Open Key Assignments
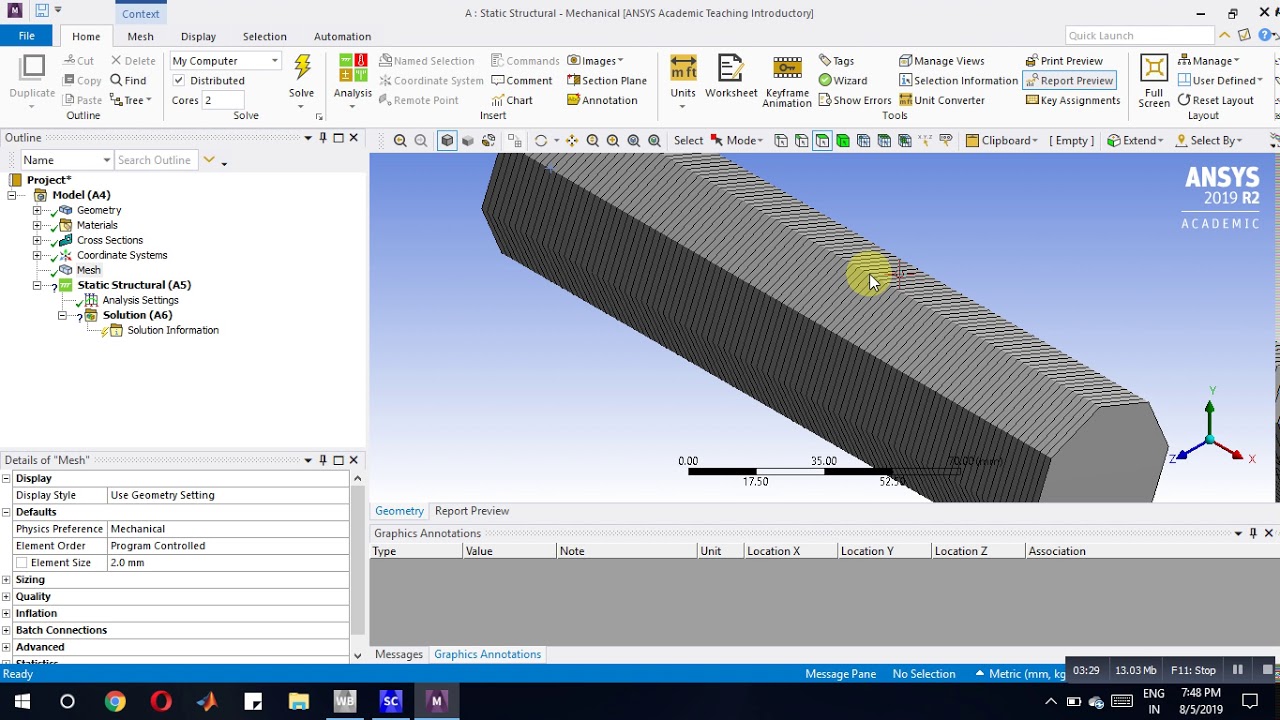 1072,100
